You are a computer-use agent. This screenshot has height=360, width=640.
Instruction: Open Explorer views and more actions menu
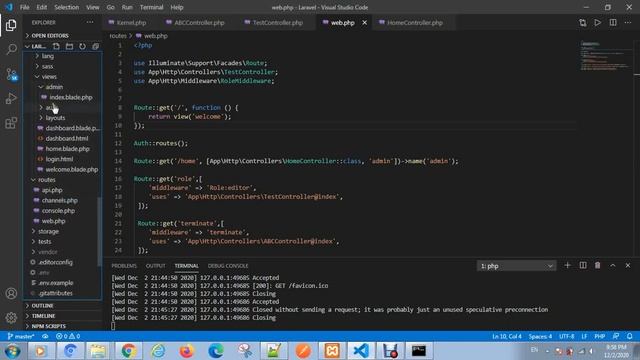point(90,22)
